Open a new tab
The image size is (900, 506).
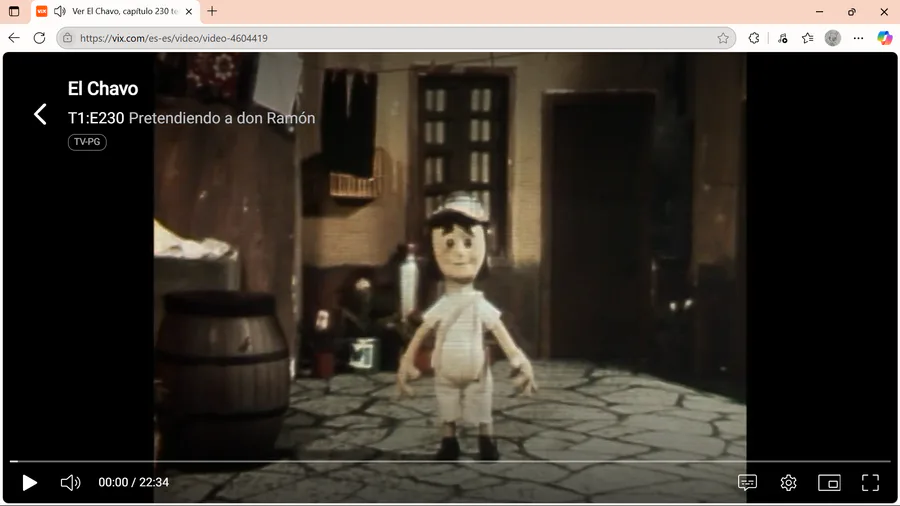[212, 11]
